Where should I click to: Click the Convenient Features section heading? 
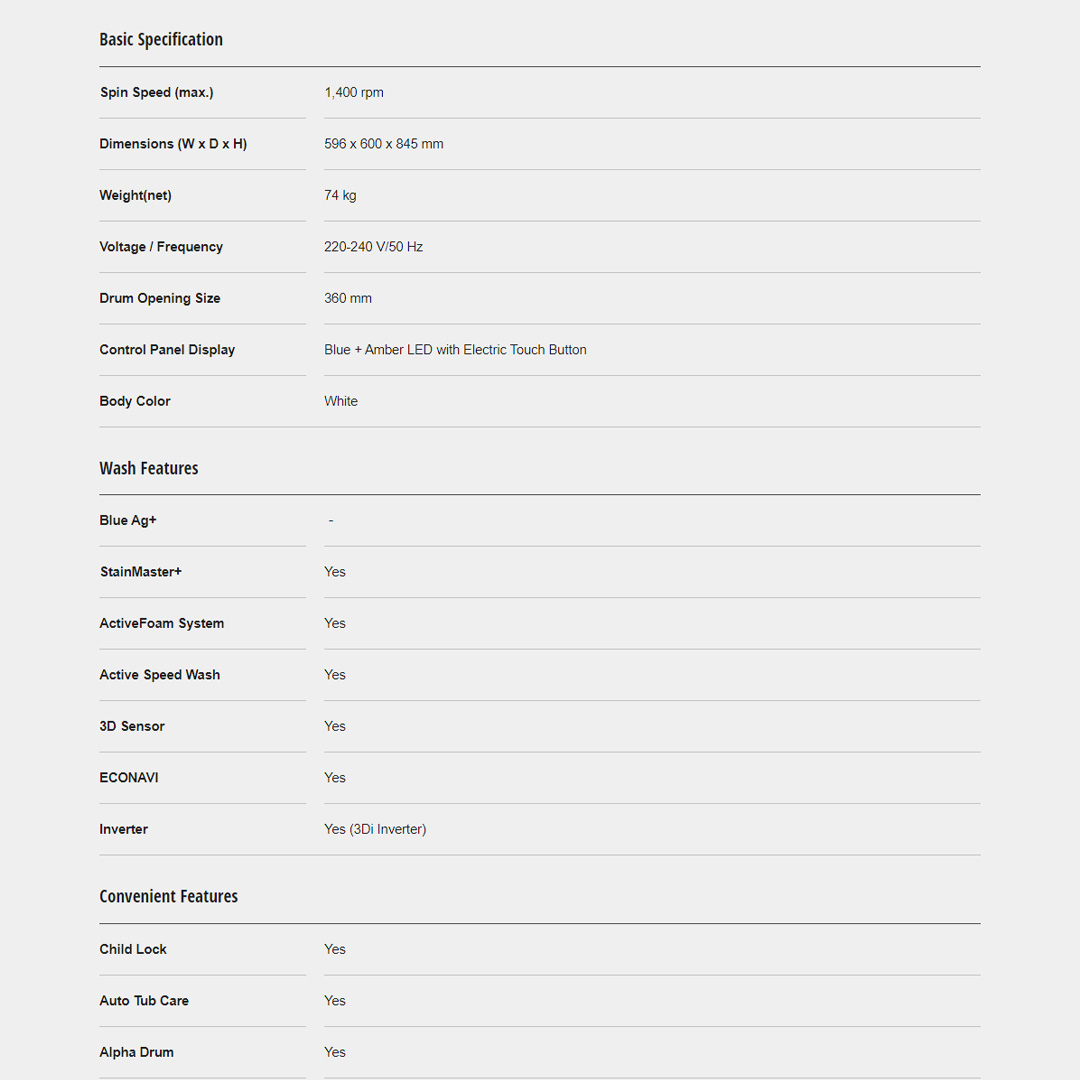pos(168,896)
